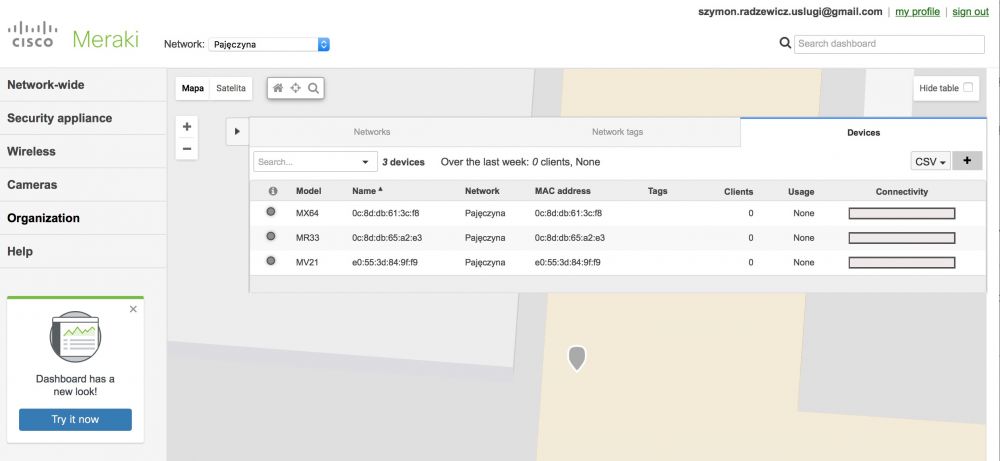The width and height of the screenshot is (1000, 461).
Task: Click dashboard illustration in promo card
Action: point(75,337)
